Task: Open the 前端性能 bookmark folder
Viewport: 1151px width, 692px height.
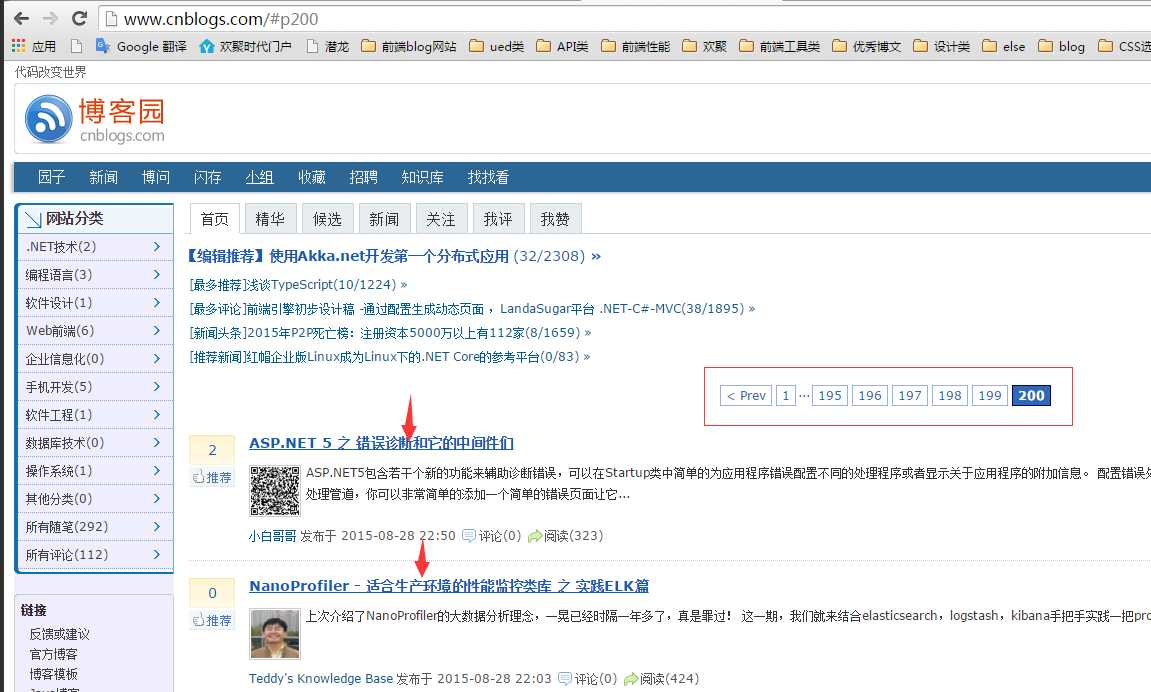Action: click(x=636, y=46)
